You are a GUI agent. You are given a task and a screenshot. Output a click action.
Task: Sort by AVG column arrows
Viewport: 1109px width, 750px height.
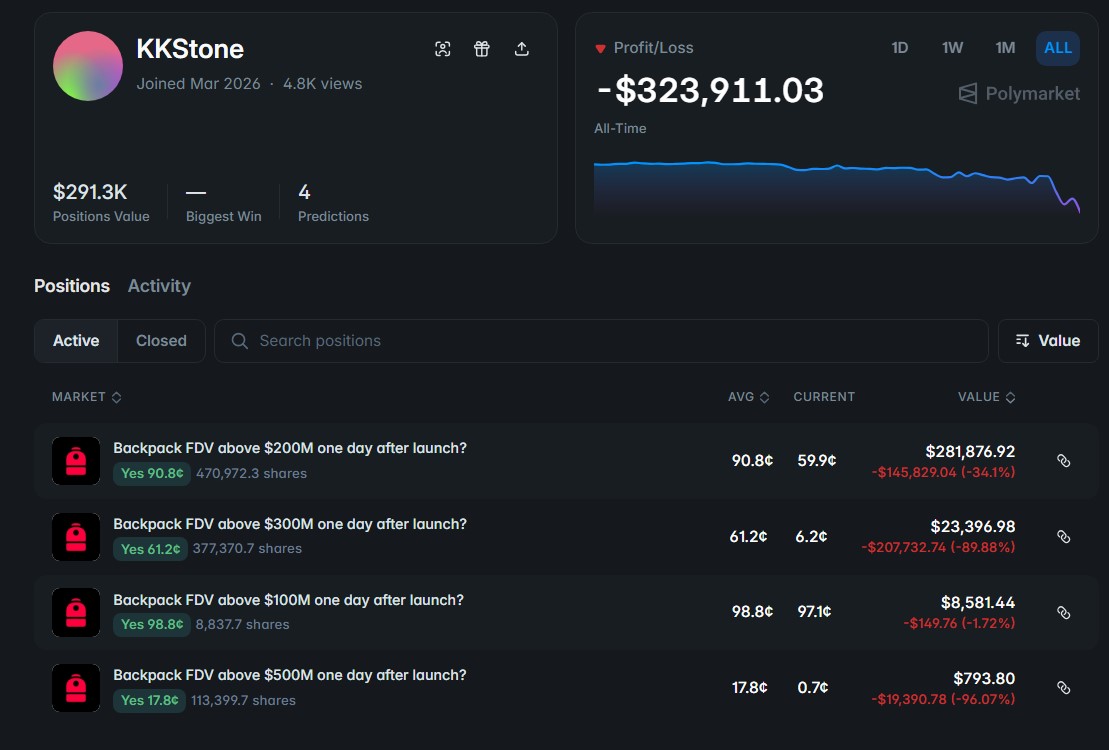(x=765, y=398)
